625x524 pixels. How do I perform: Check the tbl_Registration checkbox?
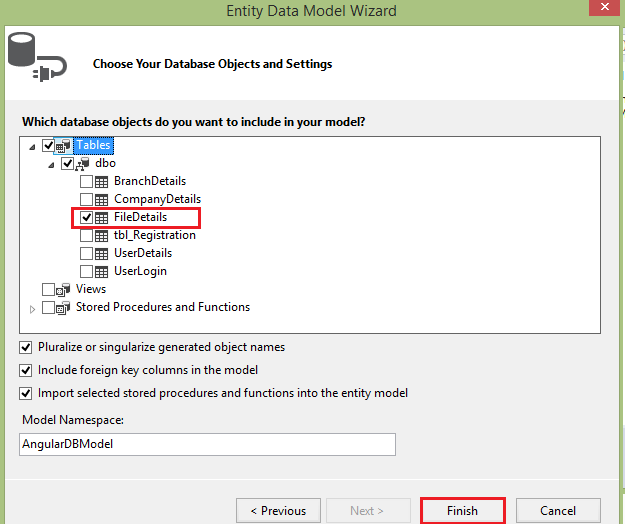[86, 236]
